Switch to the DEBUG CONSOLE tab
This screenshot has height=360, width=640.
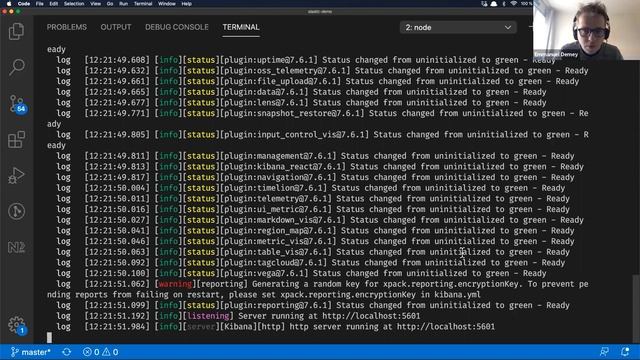177,27
